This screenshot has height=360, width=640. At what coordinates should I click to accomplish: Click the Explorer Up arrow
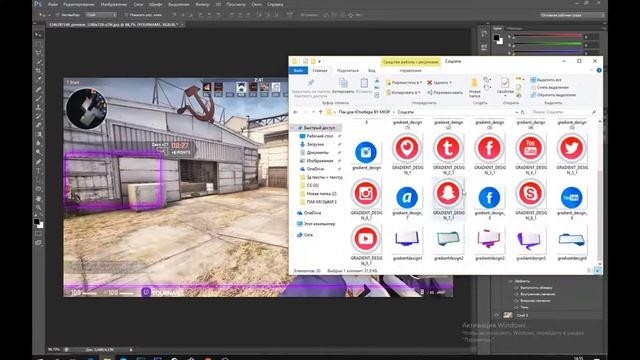tap(320, 112)
